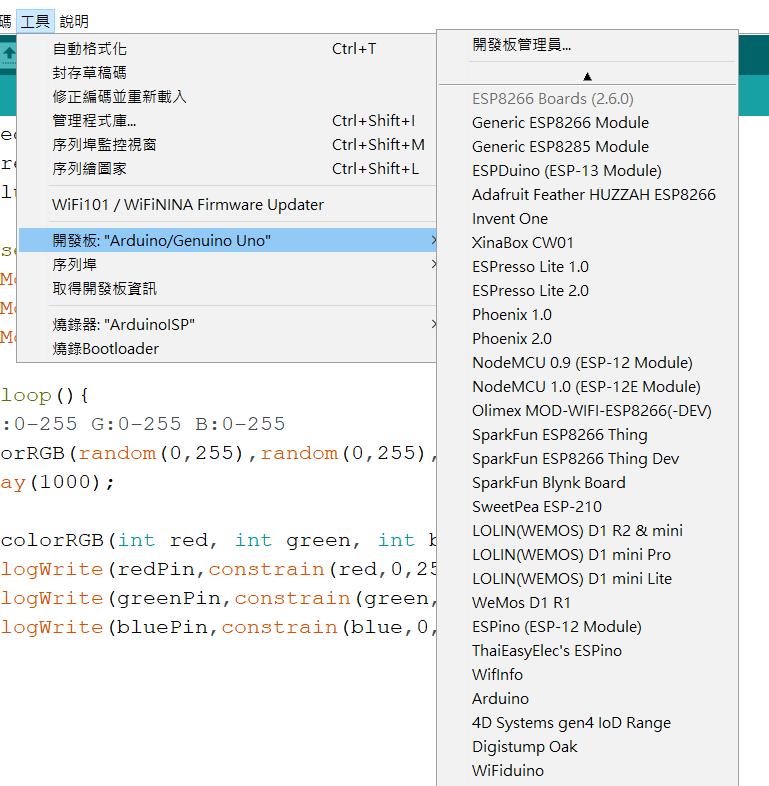769x786 pixels.
Task: Click the loop(){ line in editor
Action: (x=45, y=396)
